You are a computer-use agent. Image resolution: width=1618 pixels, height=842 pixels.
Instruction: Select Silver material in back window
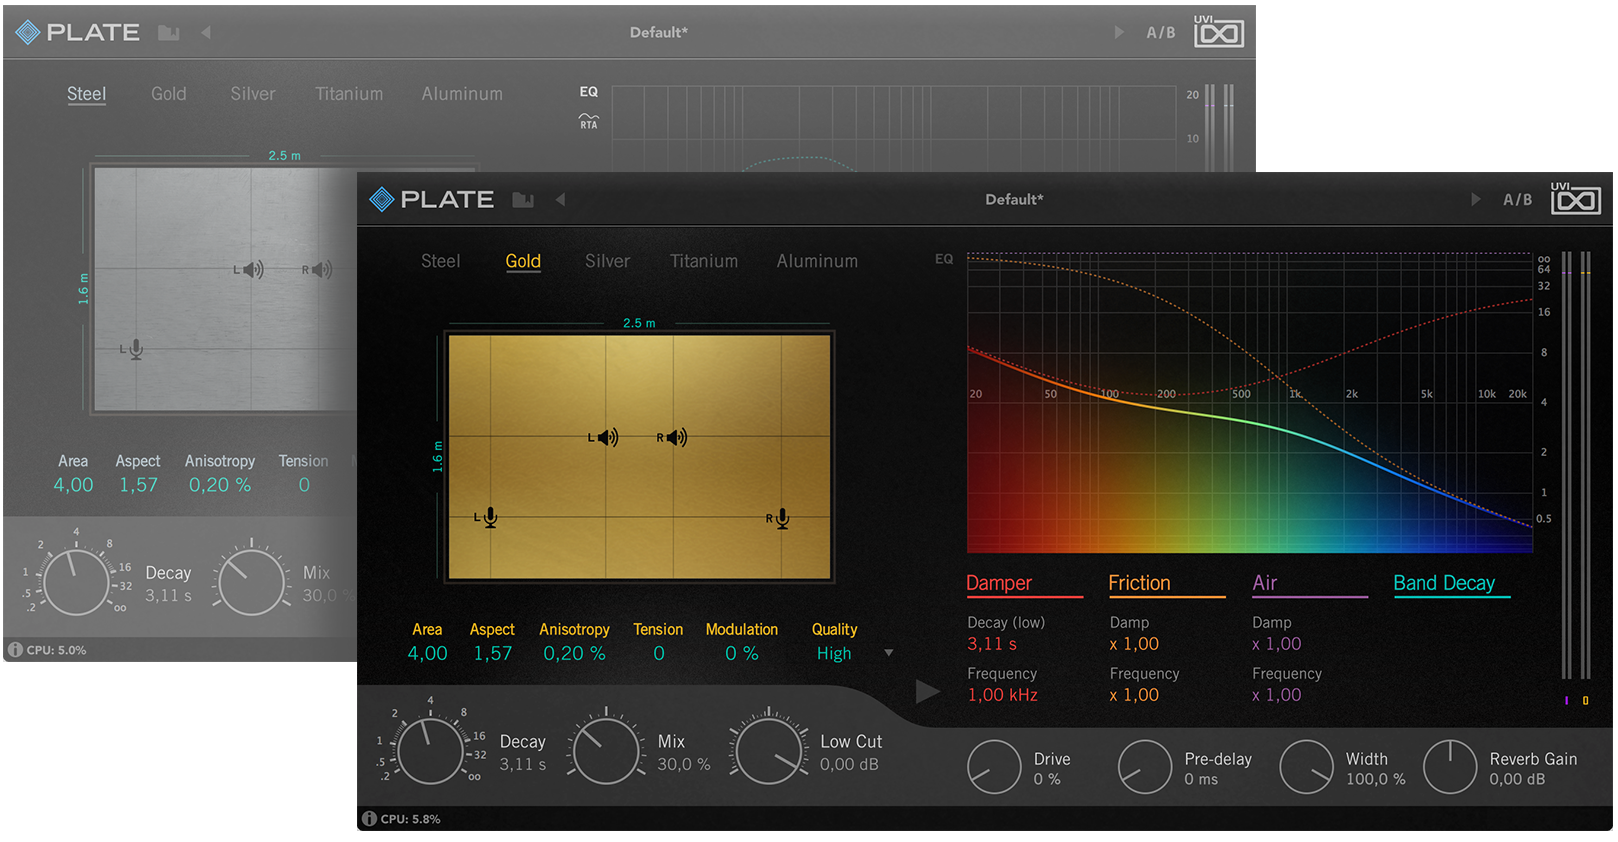pyautogui.click(x=253, y=94)
